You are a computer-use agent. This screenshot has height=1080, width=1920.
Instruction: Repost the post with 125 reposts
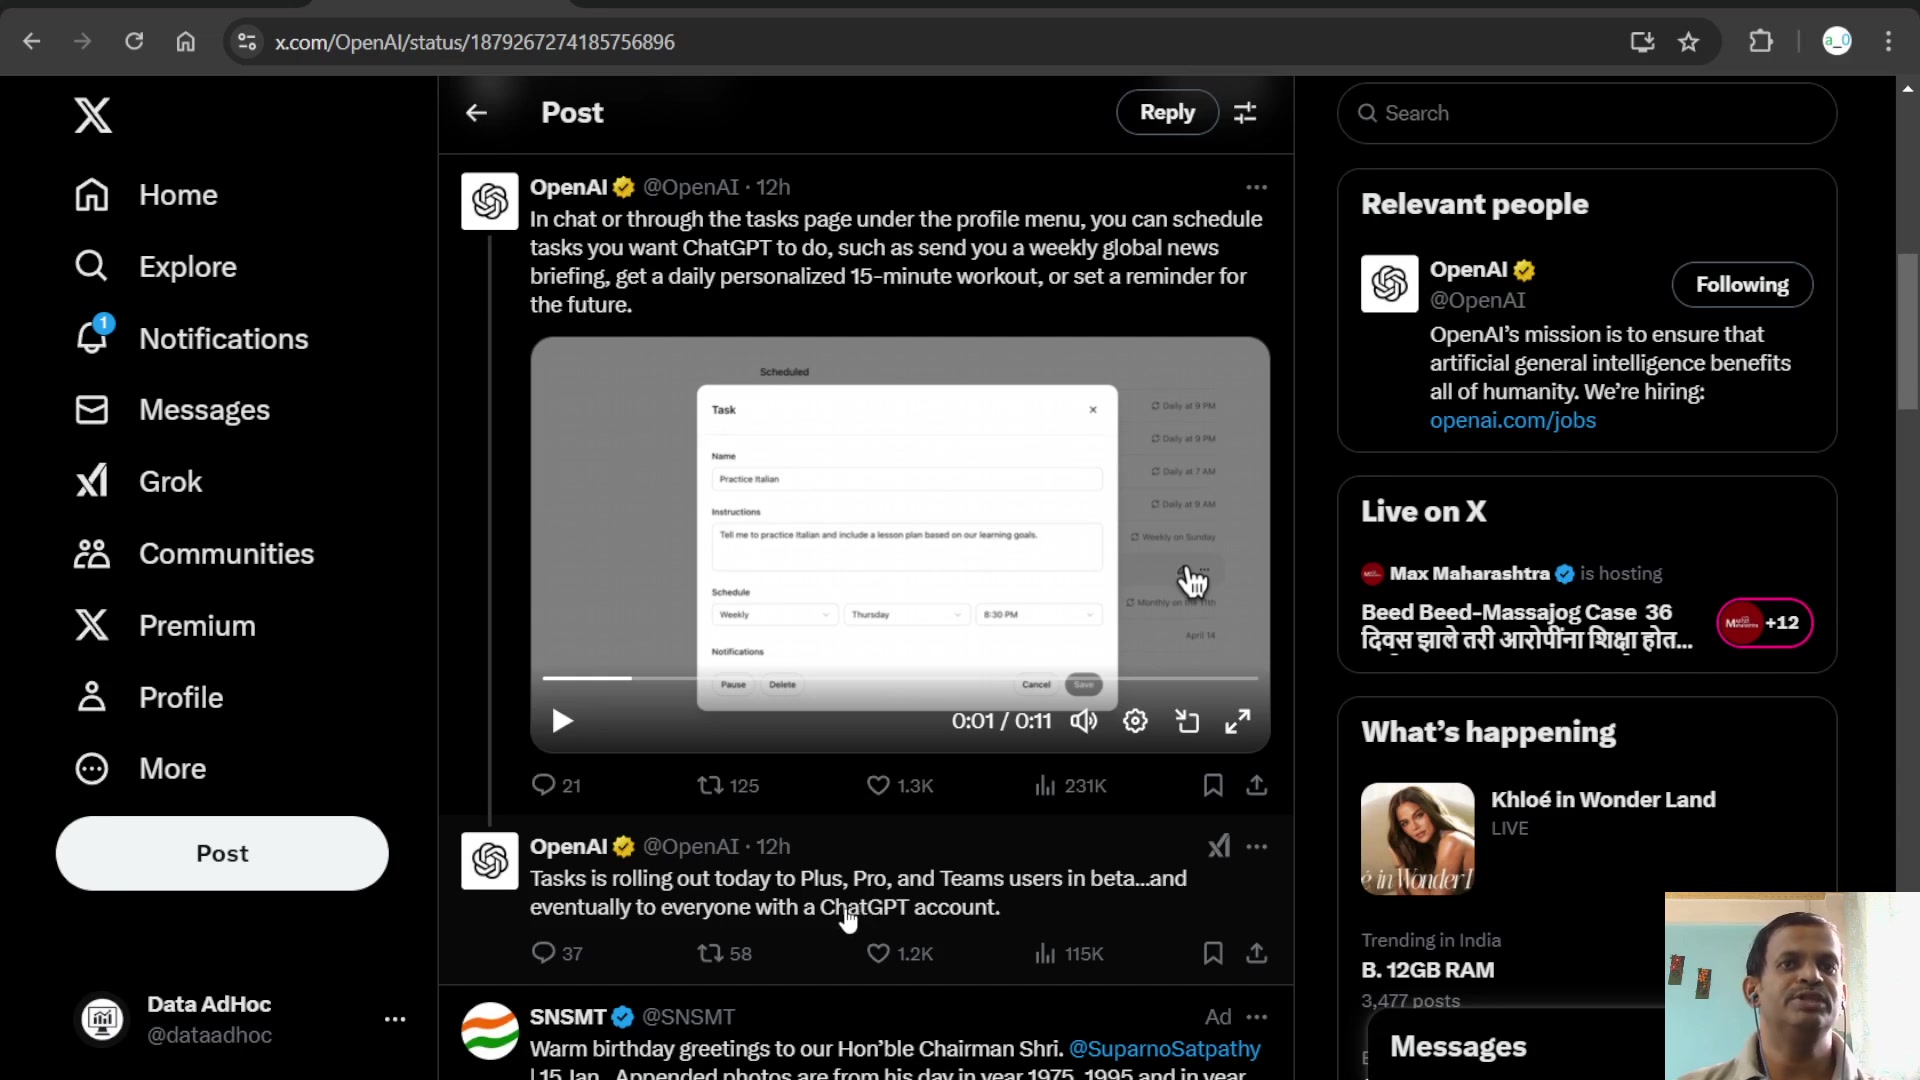click(728, 786)
